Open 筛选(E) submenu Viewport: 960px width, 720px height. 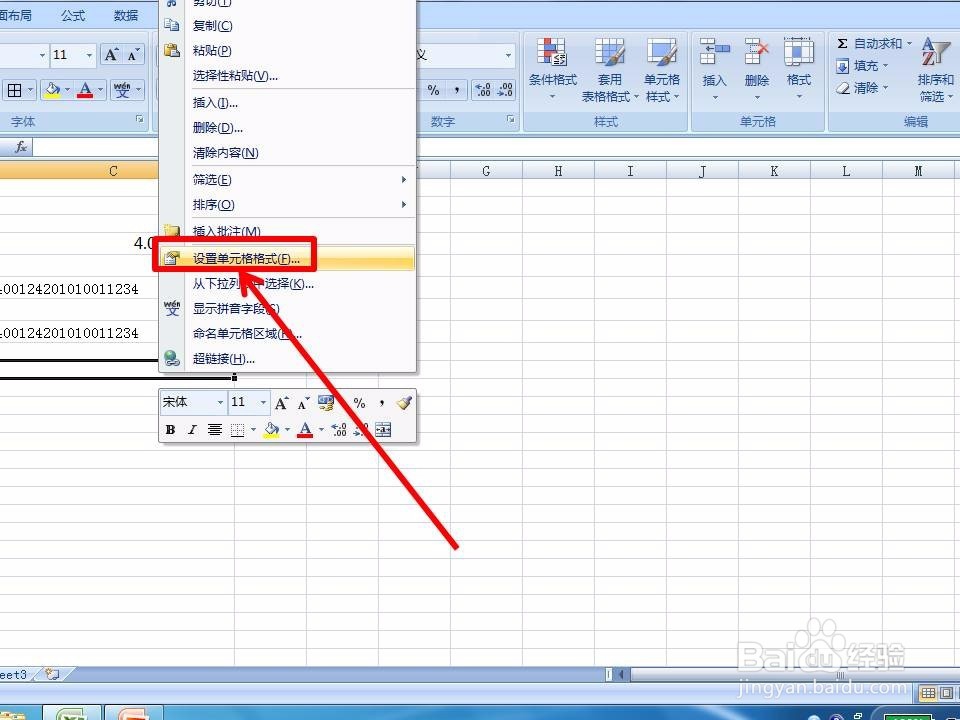288,179
